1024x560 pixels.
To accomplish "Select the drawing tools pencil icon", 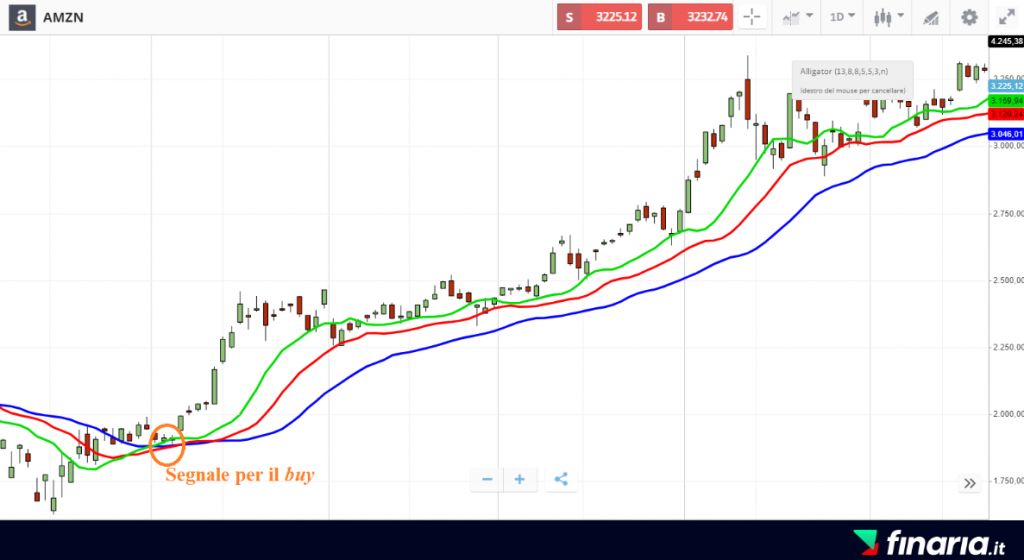I will click(x=931, y=17).
